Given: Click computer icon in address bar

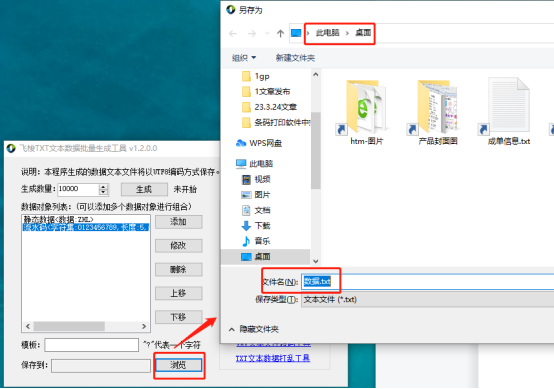Looking at the screenshot, I should coord(296,33).
